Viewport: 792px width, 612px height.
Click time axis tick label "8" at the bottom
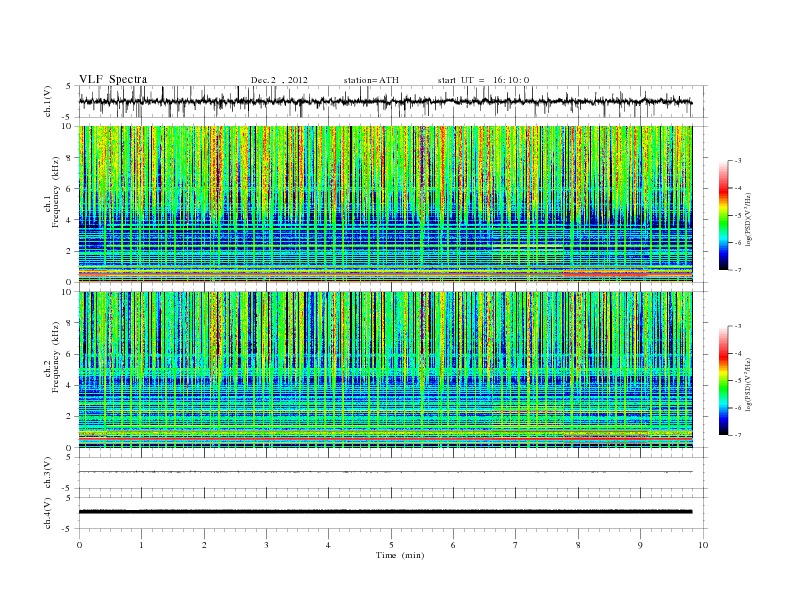pyautogui.click(x=578, y=545)
